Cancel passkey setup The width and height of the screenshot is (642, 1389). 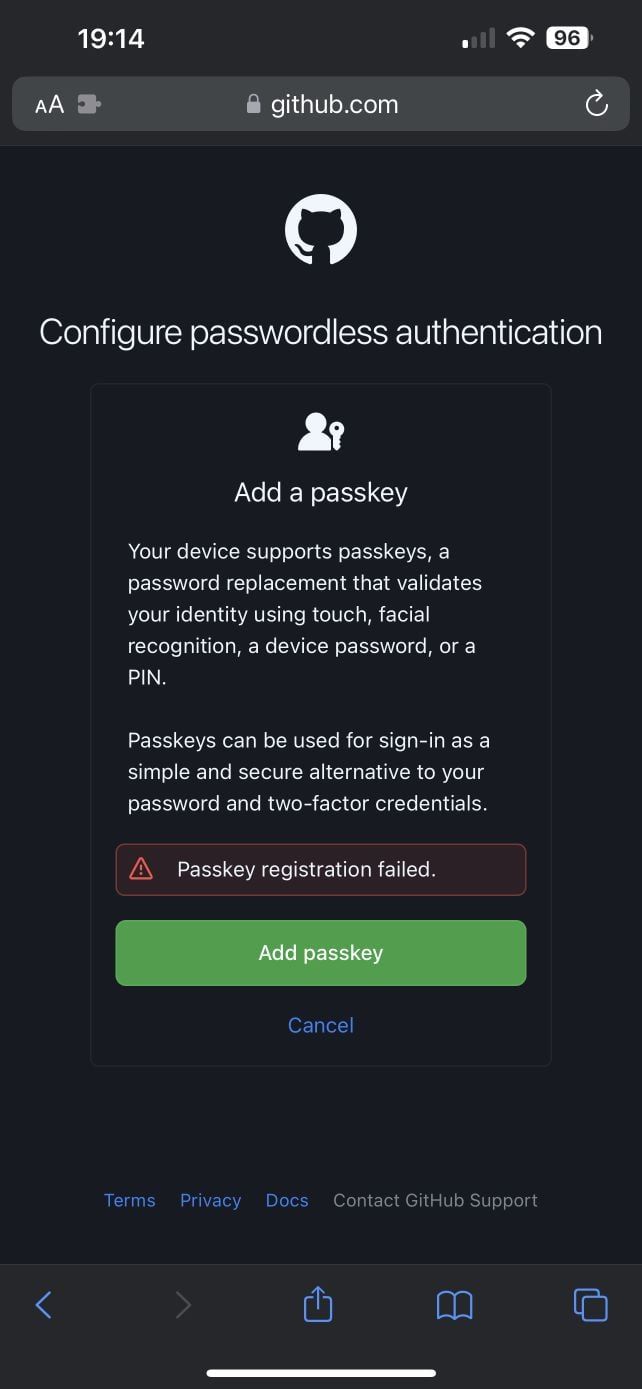coord(321,1025)
